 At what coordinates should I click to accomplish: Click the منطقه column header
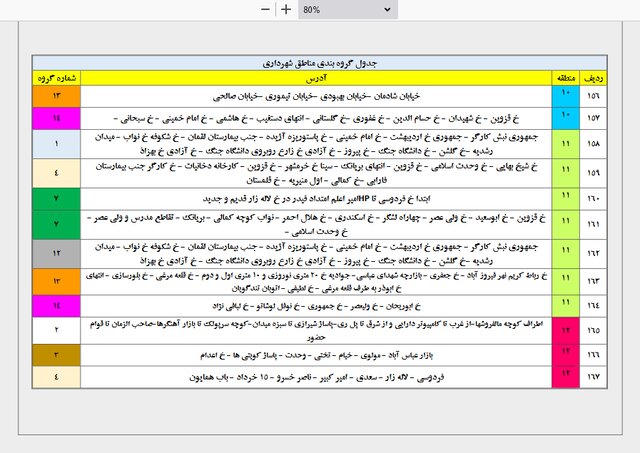point(566,77)
